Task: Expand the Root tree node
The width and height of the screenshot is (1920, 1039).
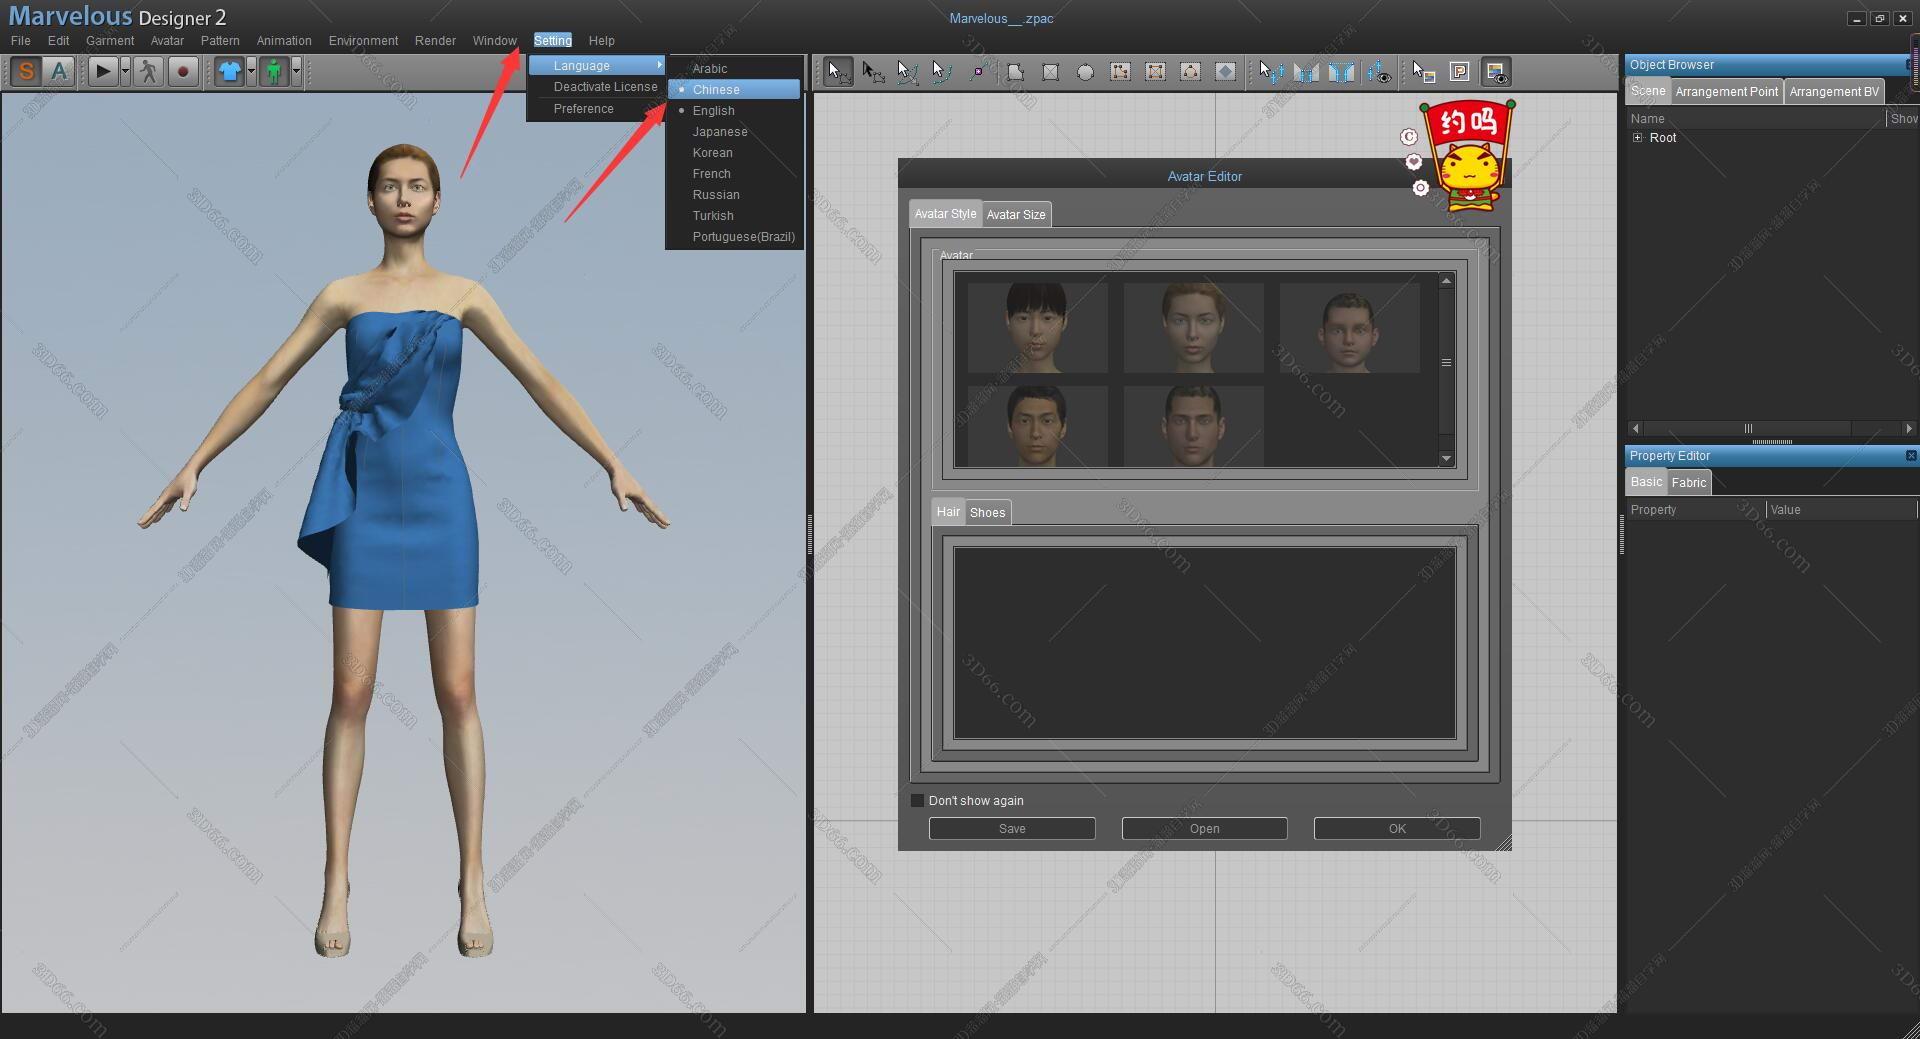Action: (x=1637, y=138)
